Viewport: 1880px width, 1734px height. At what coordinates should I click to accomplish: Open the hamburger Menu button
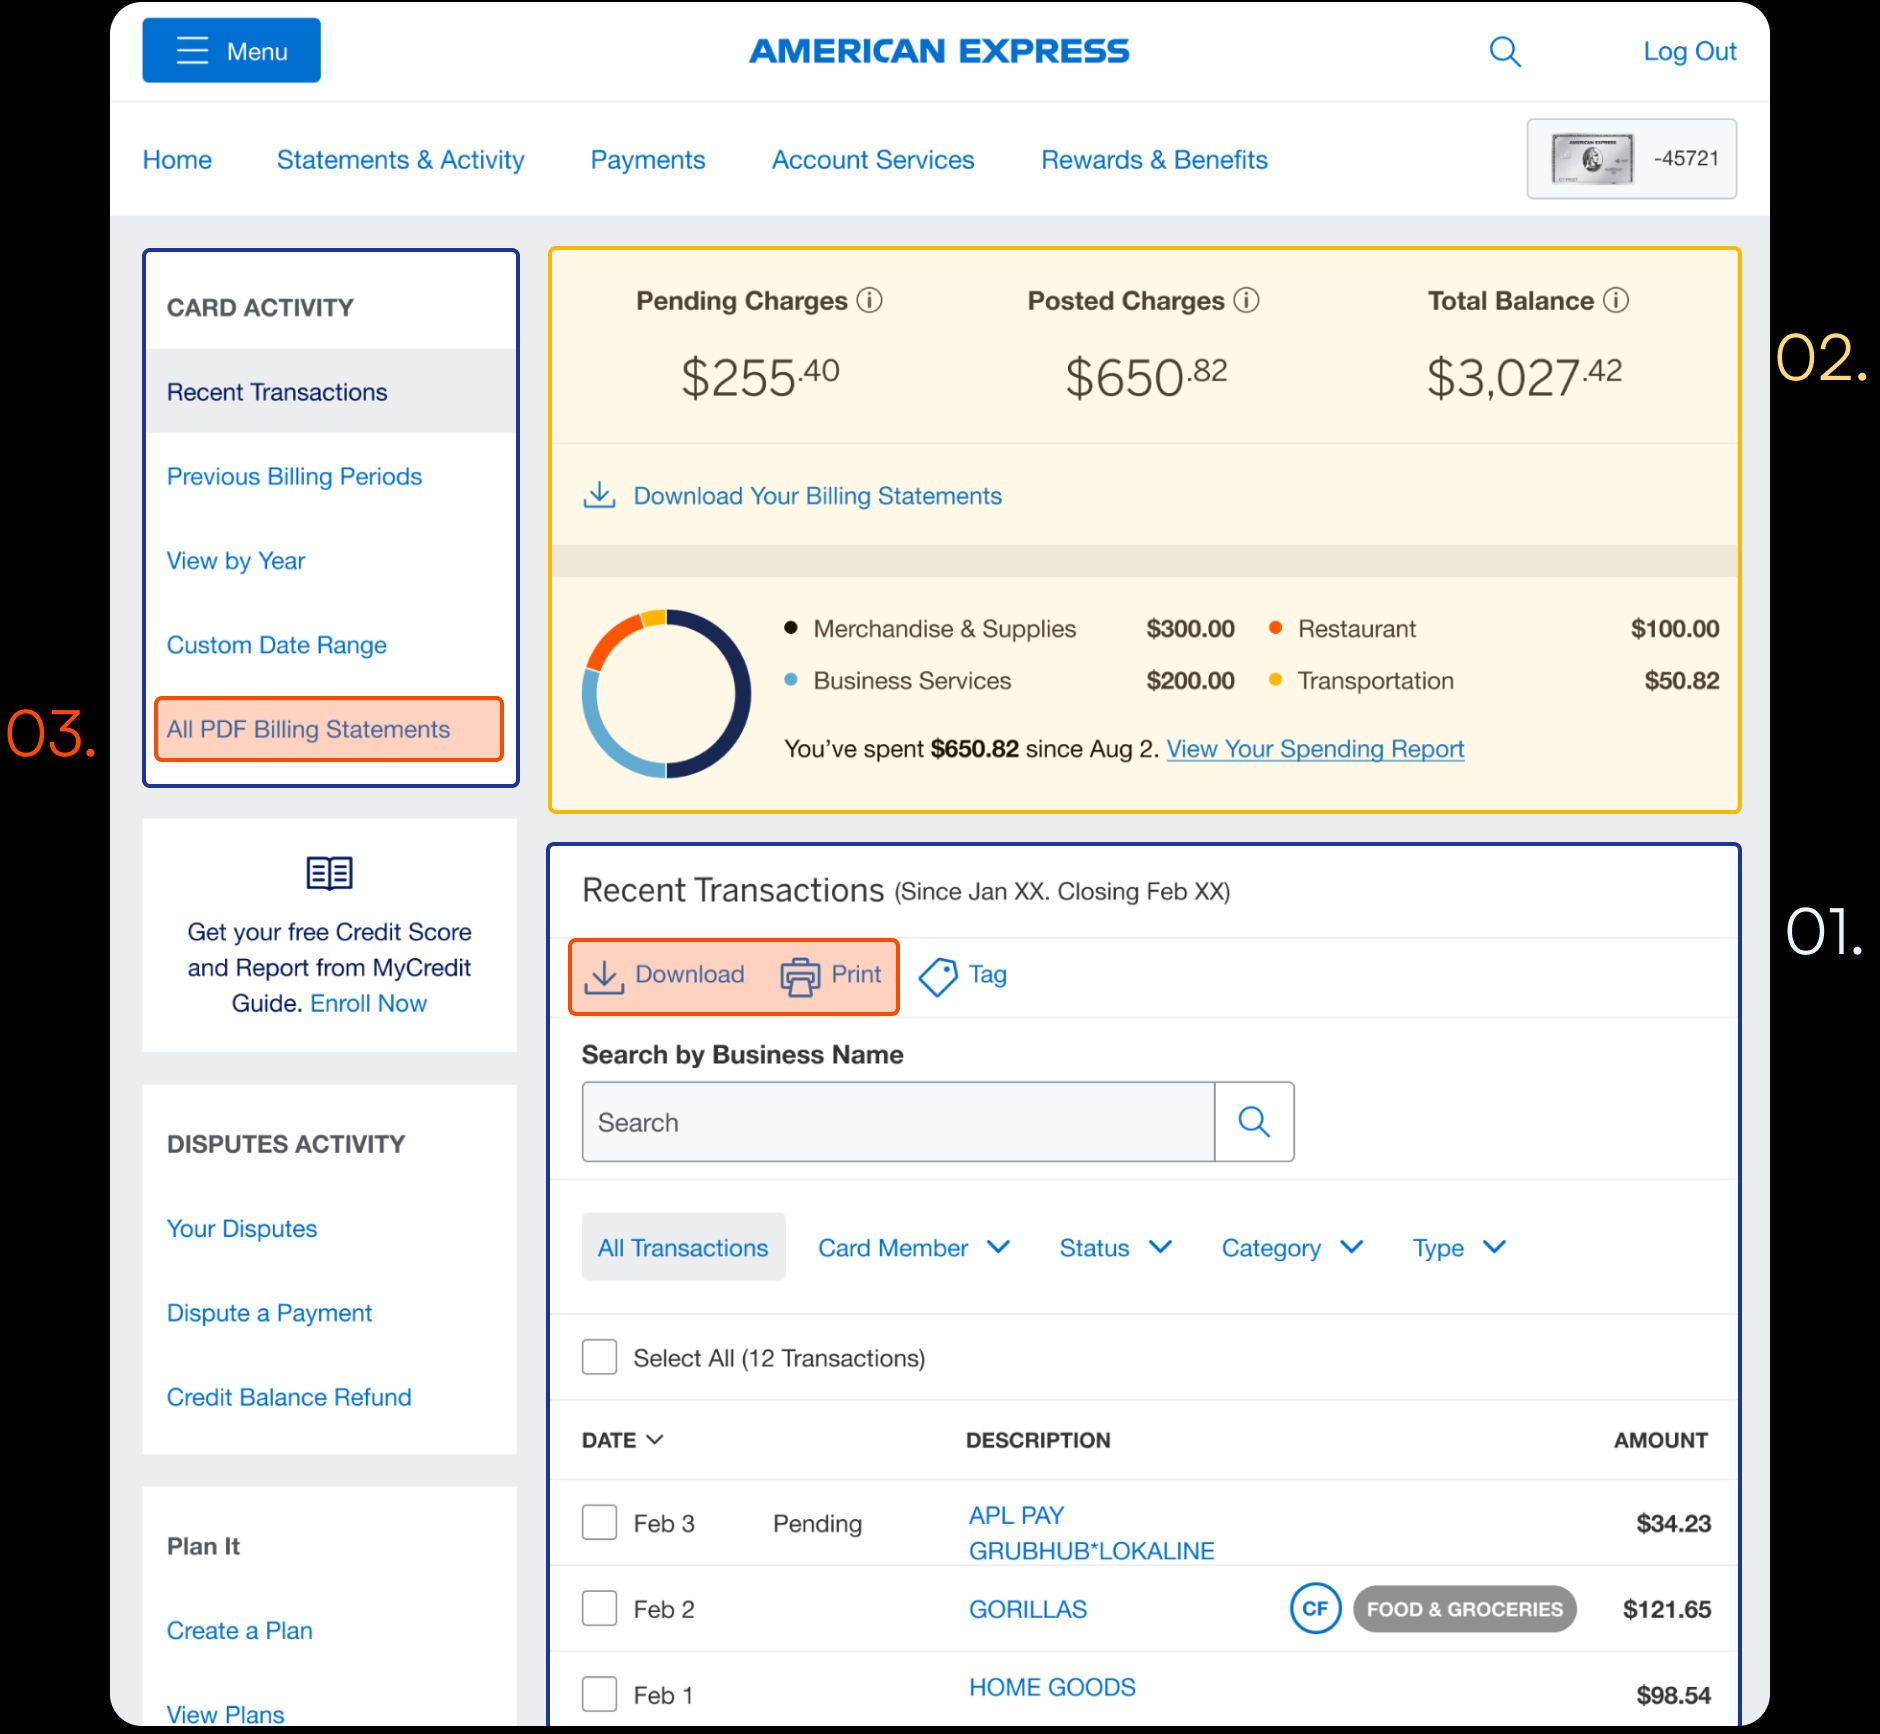tap(231, 50)
